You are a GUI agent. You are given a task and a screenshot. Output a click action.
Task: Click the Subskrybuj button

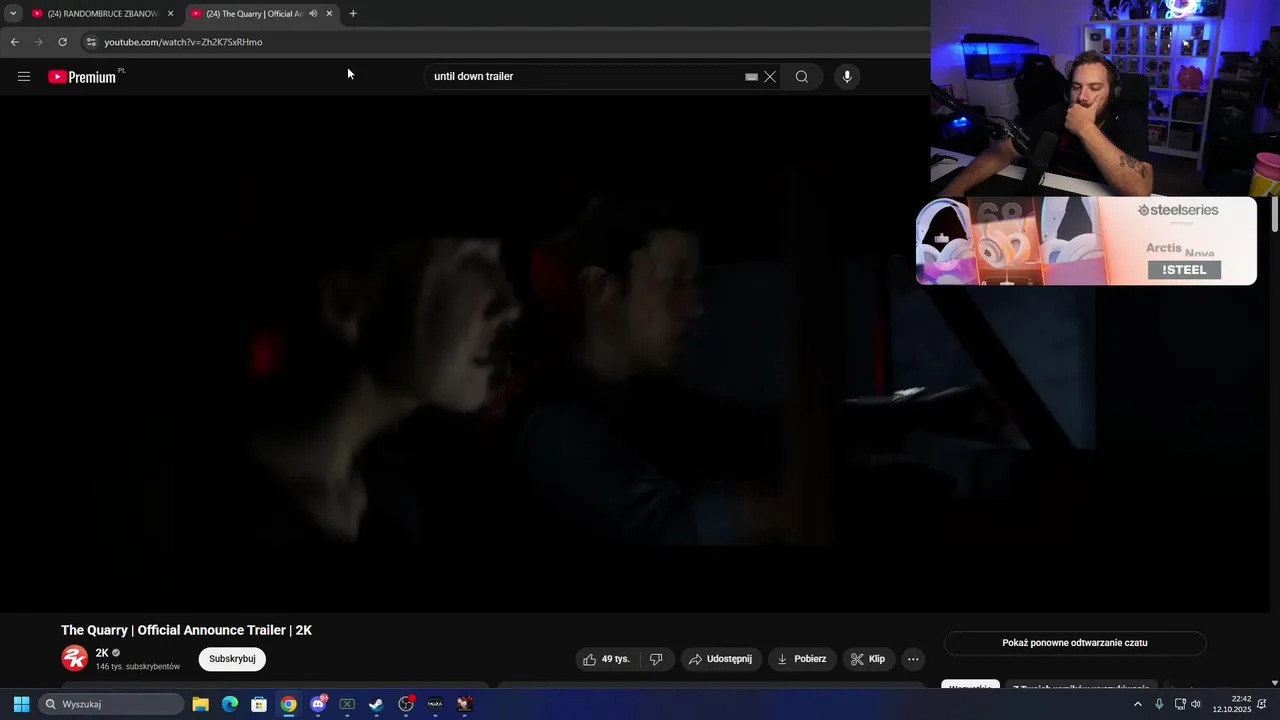point(232,659)
